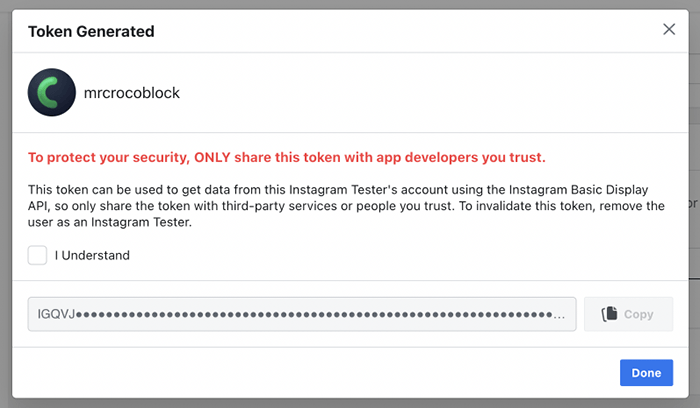This screenshot has width=700, height=408.
Task: Click the Instagram Basic Display description paragraph
Action: 346,206
